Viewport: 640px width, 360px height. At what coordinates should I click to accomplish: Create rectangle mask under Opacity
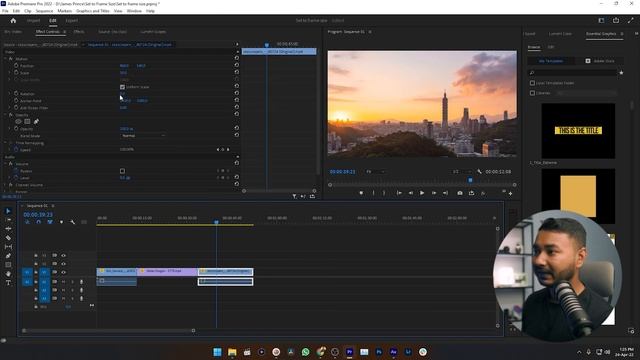tap(27, 122)
